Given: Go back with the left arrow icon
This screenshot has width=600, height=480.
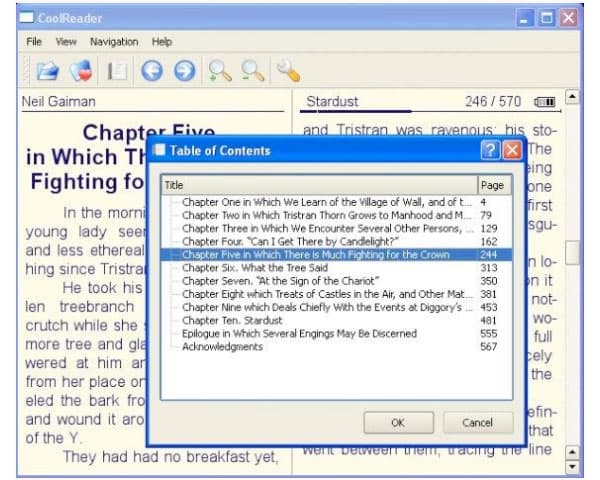Looking at the screenshot, I should coord(152,71).
